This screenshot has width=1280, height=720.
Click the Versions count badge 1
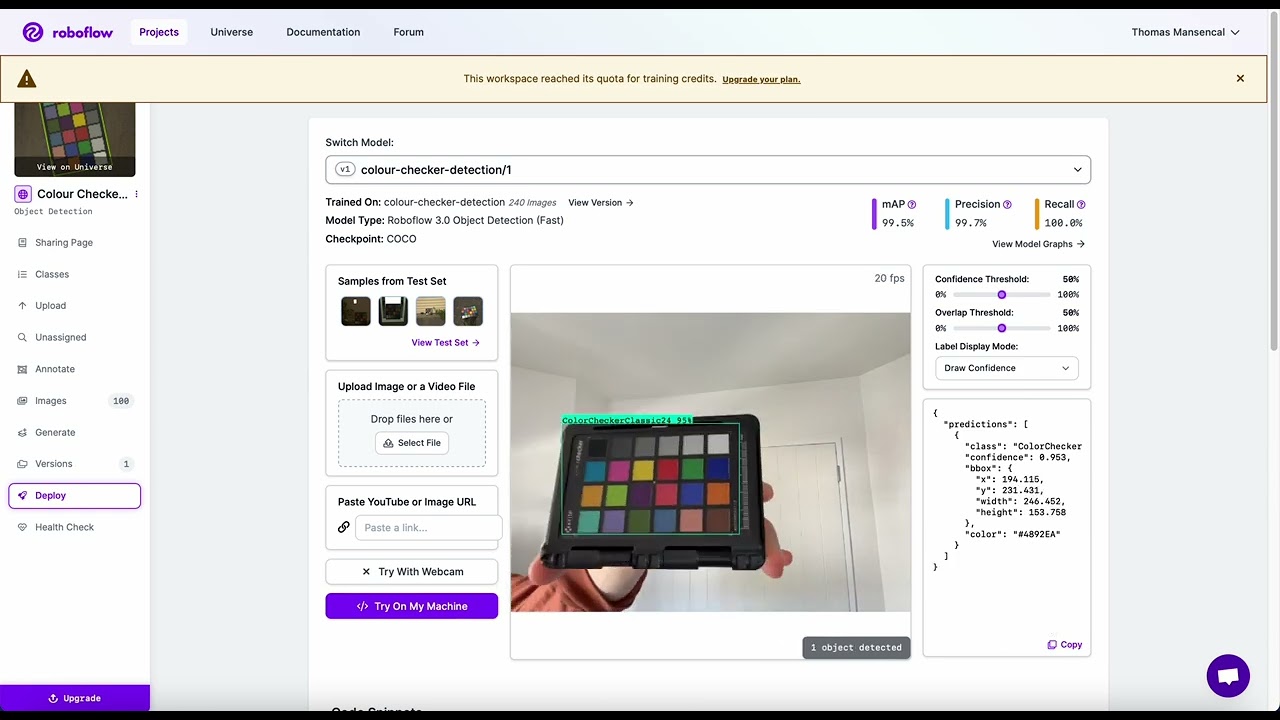coord(126,464)
